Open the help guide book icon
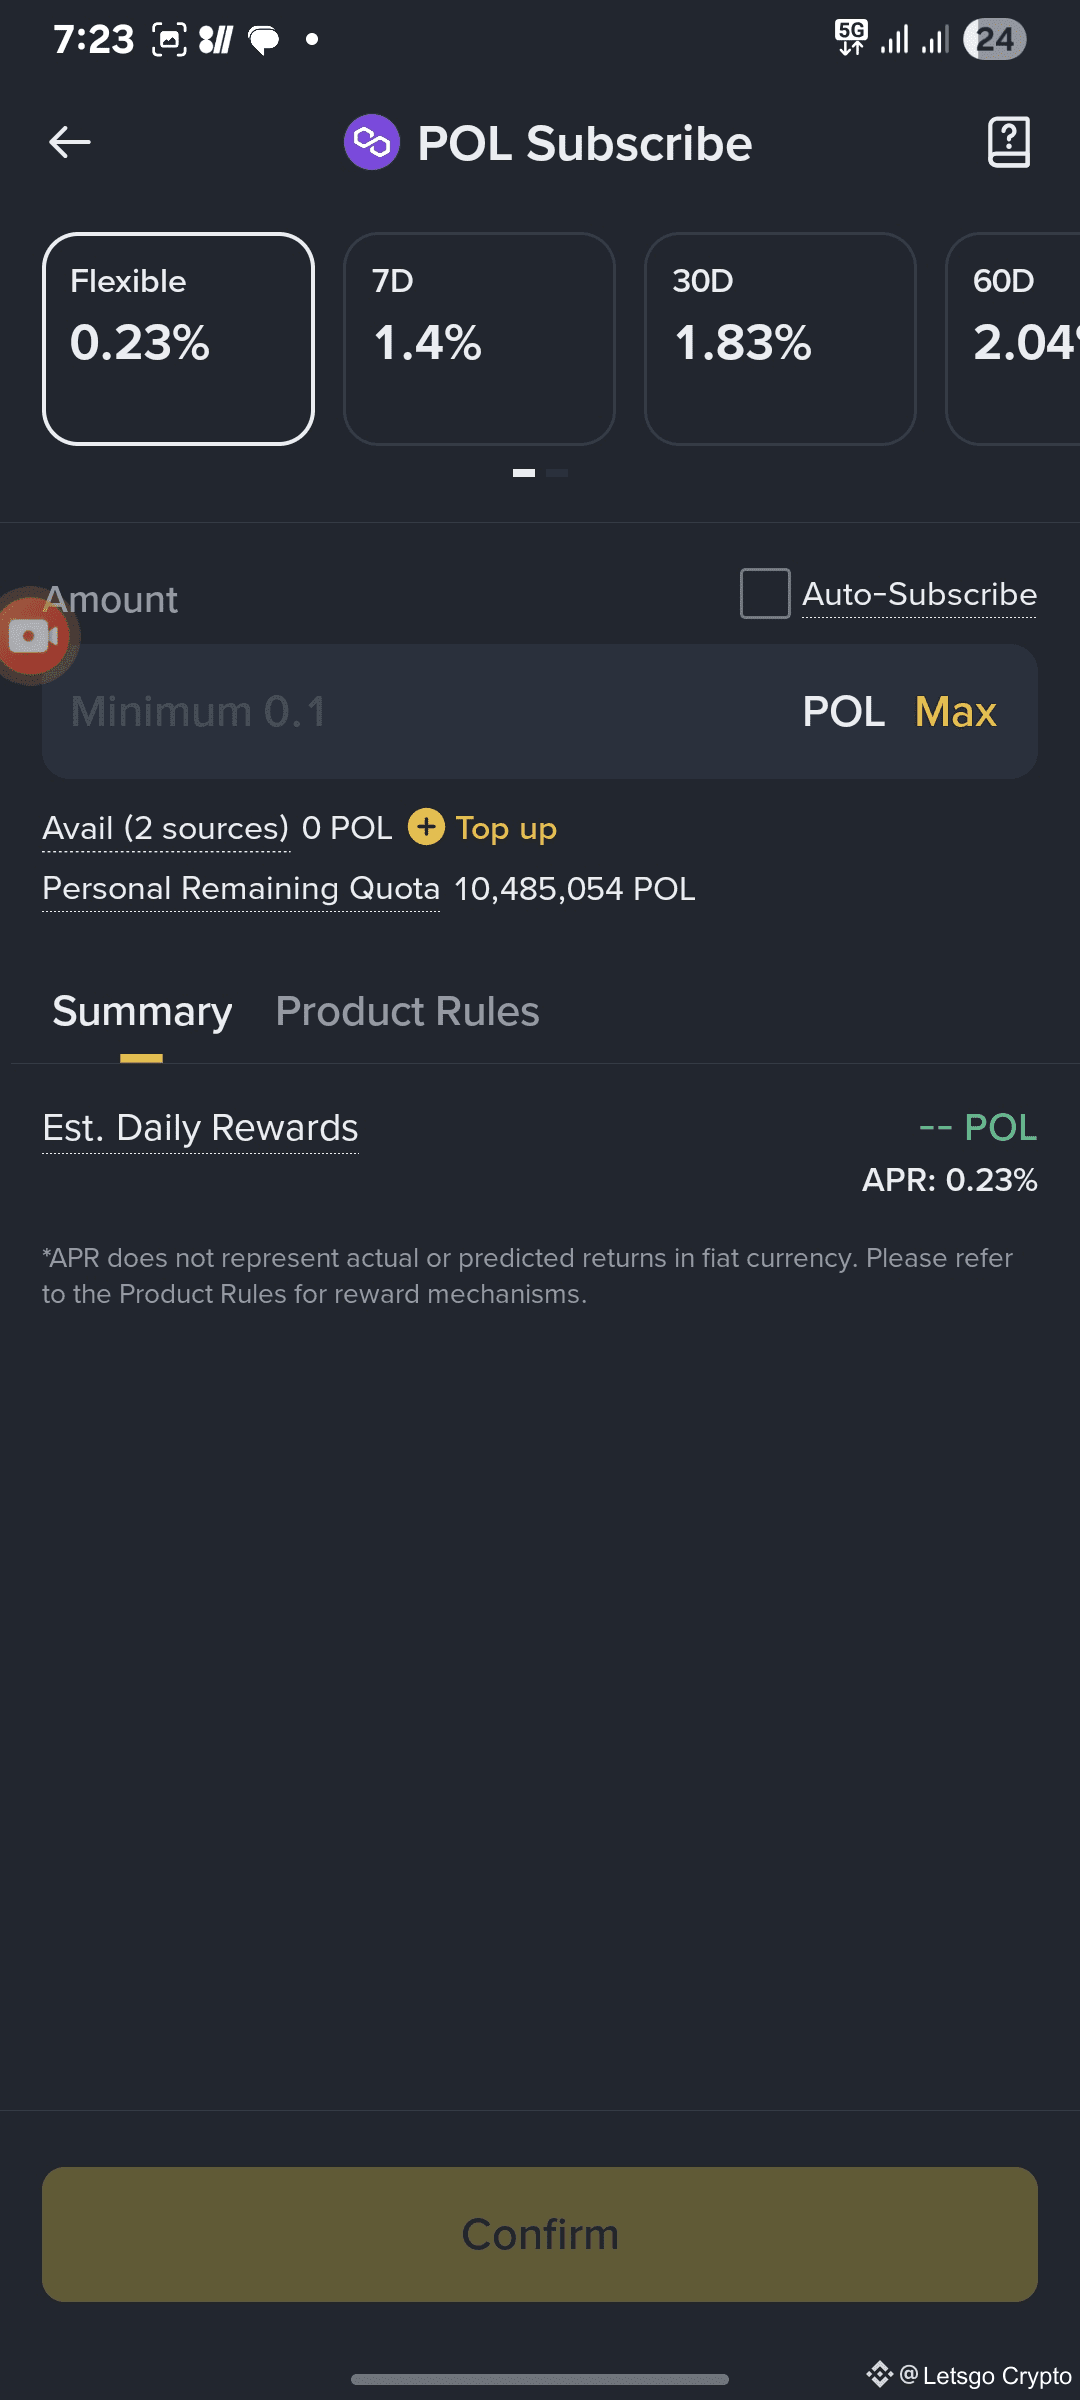 point(1008,142)
